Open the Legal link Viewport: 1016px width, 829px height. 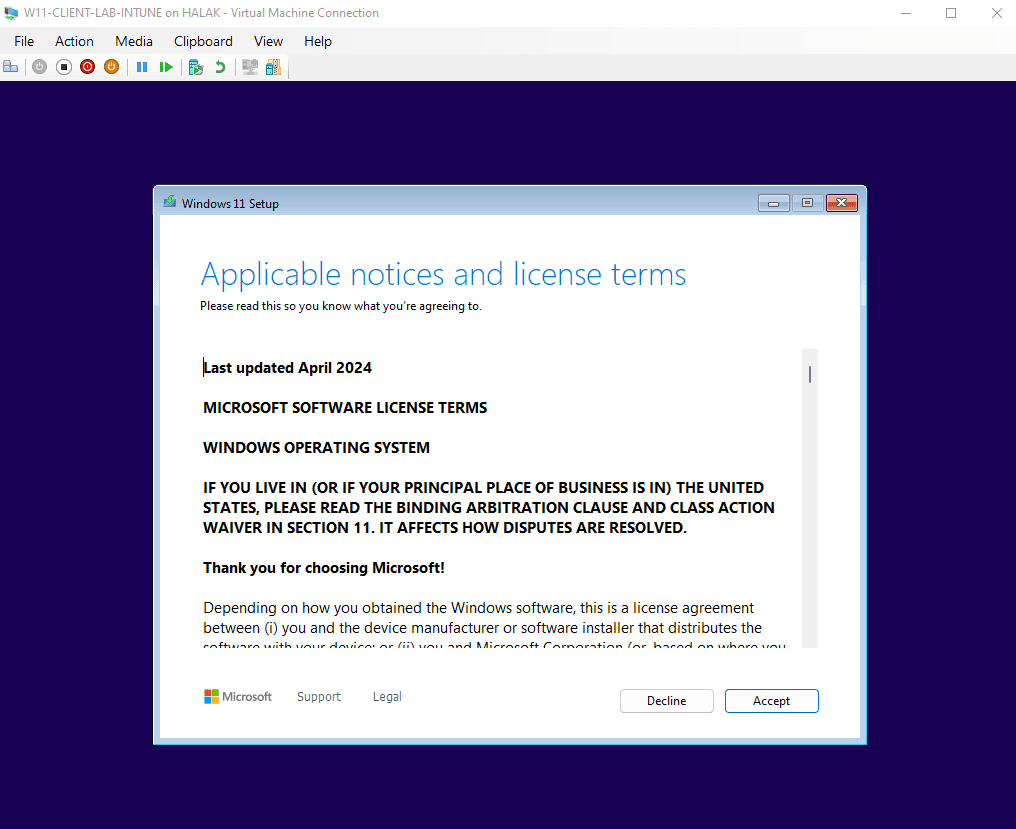pos(386,696)
